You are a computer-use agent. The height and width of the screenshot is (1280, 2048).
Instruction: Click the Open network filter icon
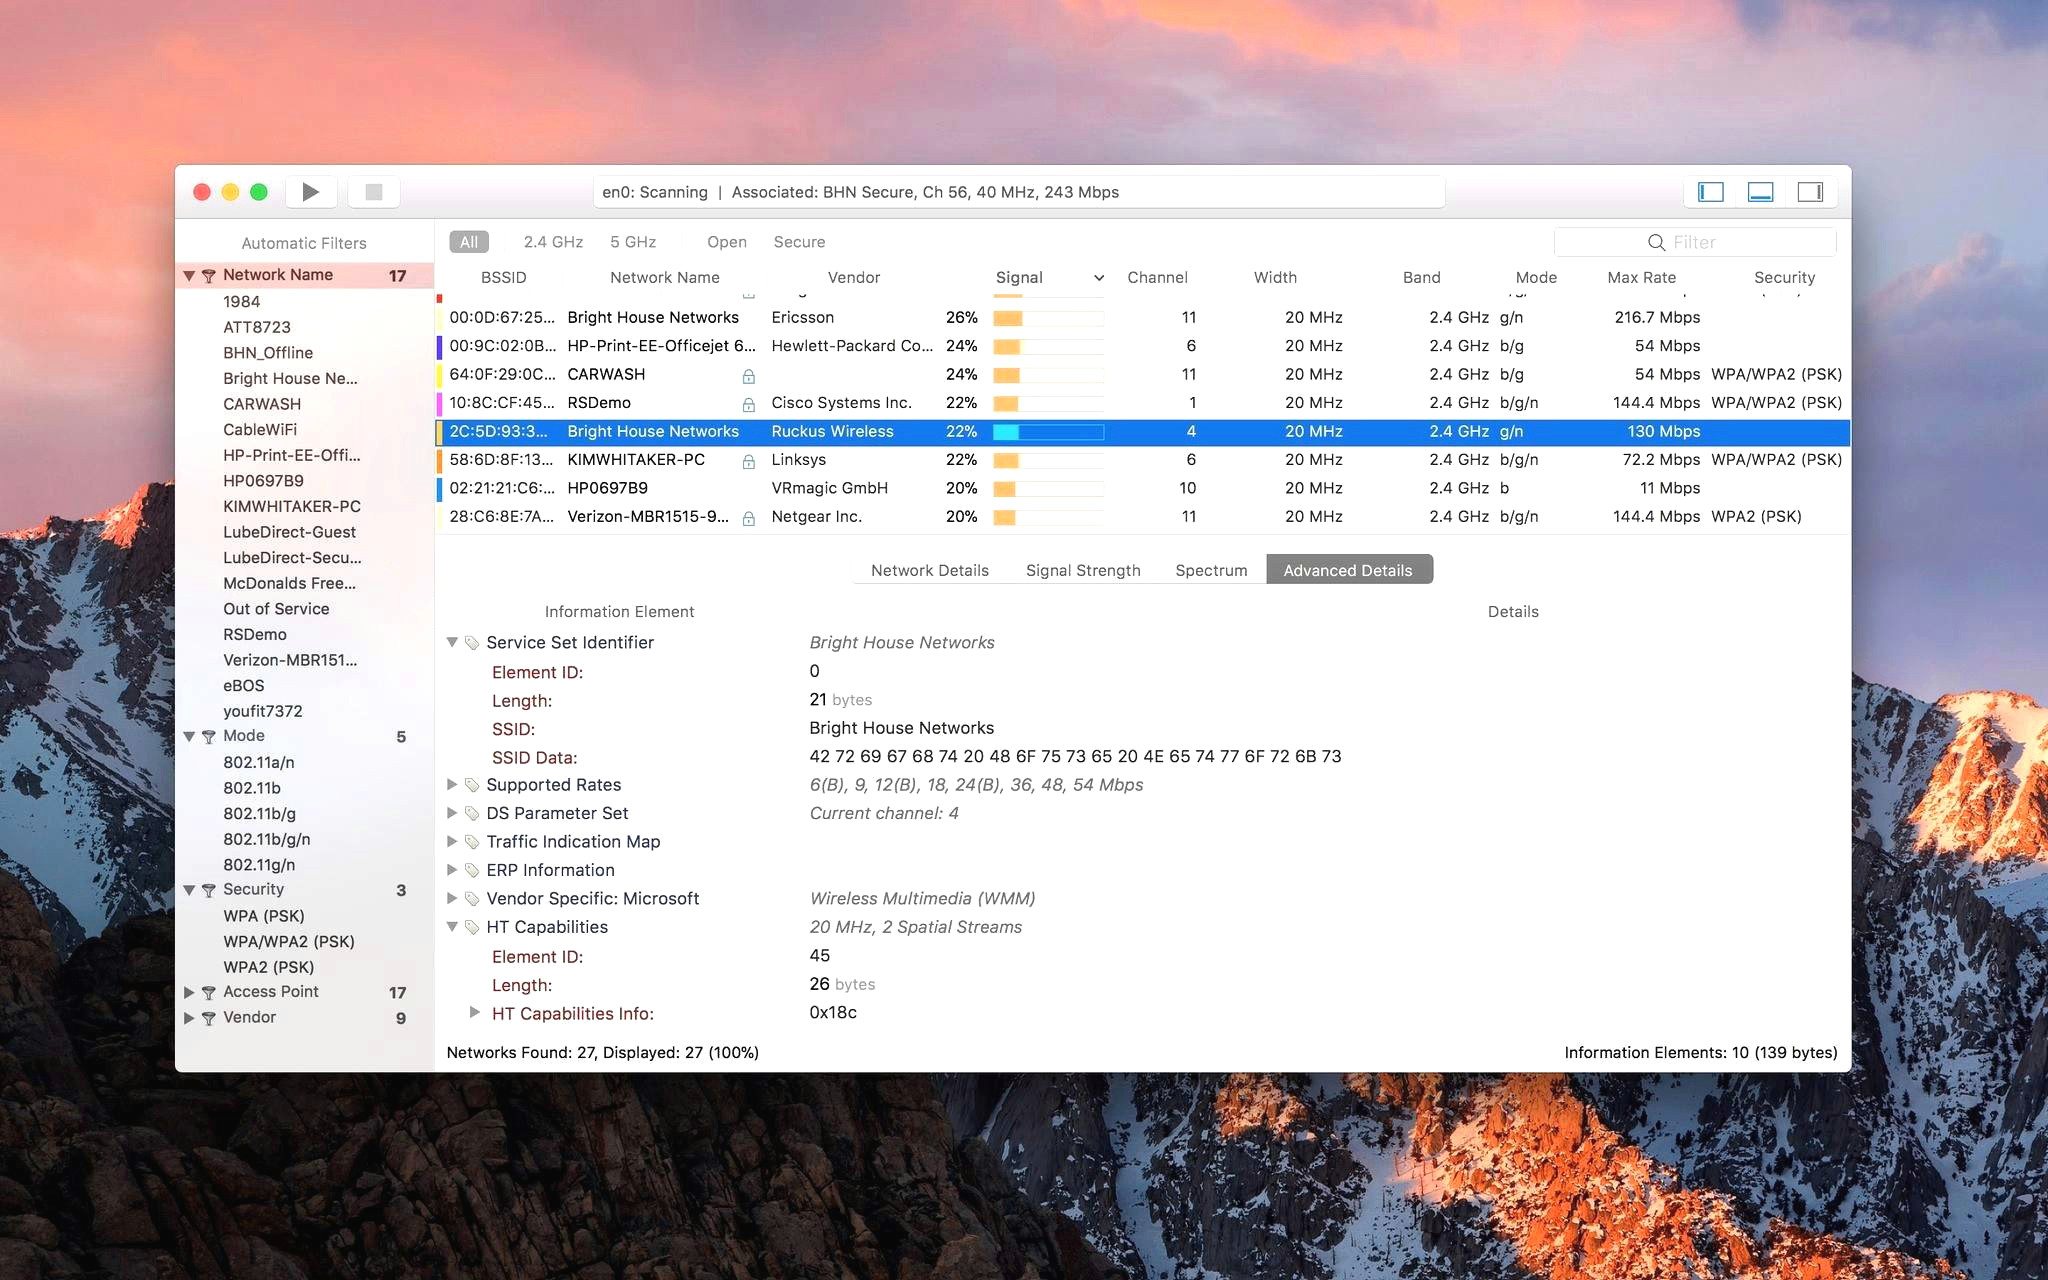[x=722, y=240]
